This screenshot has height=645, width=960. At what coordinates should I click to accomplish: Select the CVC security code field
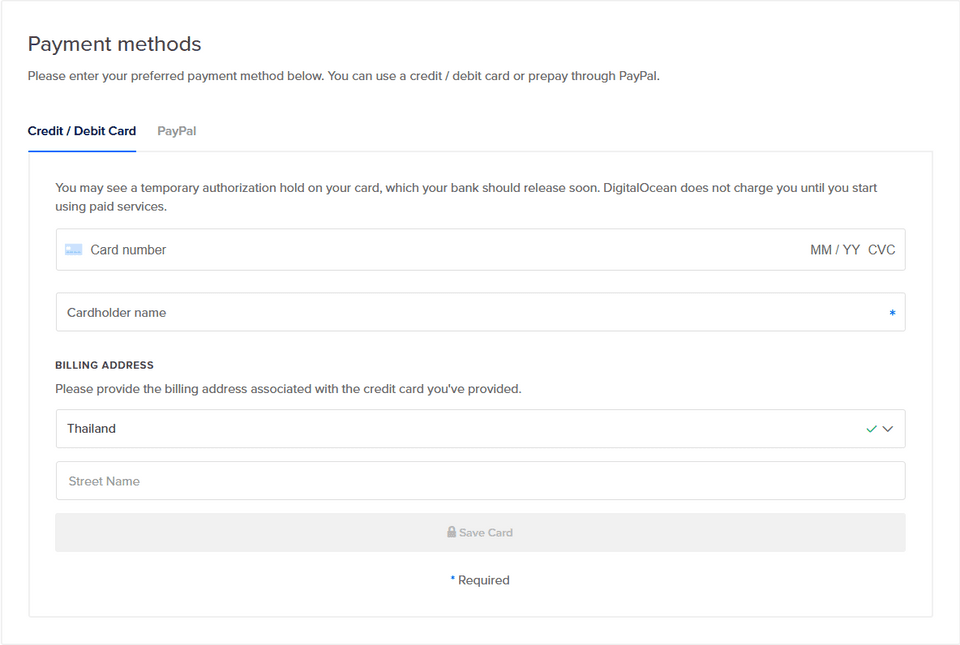tap(882, 250)
